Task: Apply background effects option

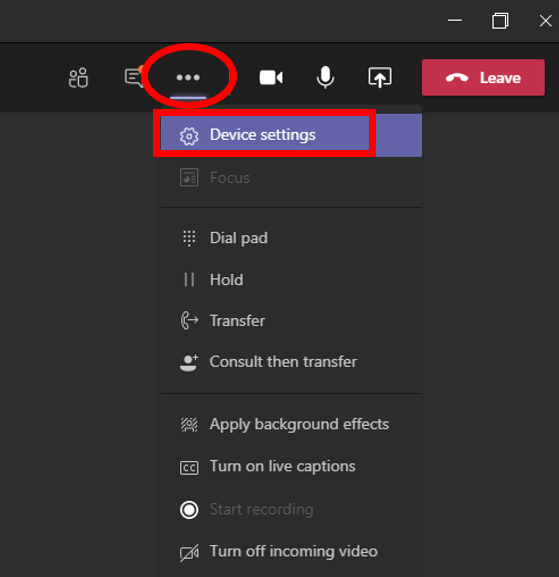Action: [291, 424]
